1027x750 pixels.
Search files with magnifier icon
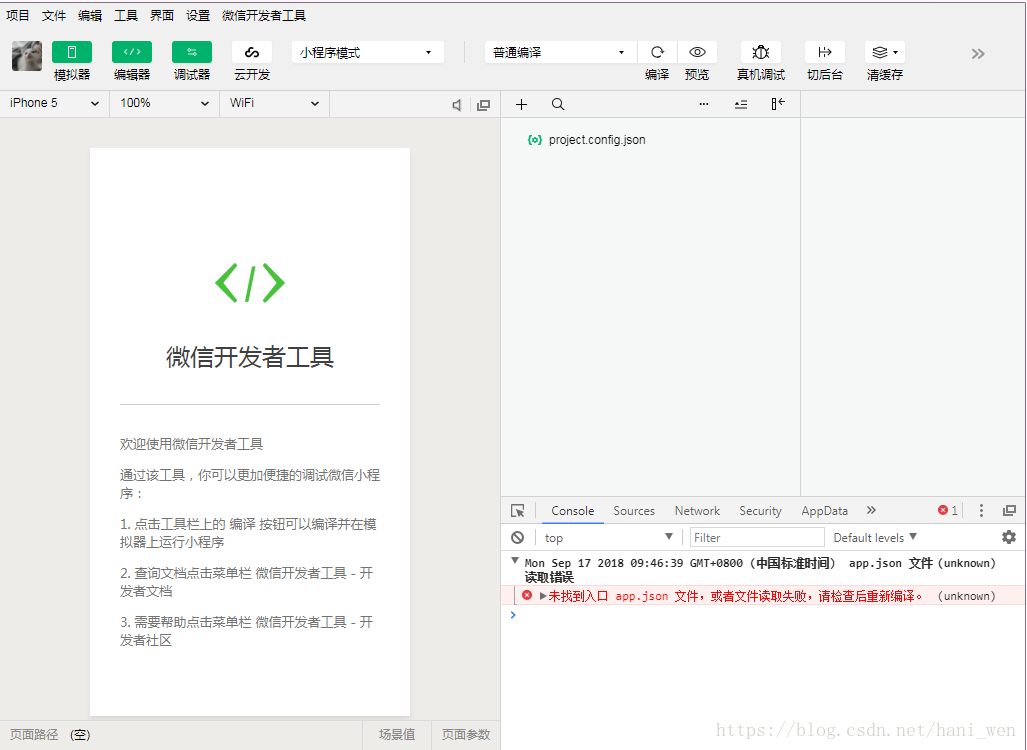557,104
